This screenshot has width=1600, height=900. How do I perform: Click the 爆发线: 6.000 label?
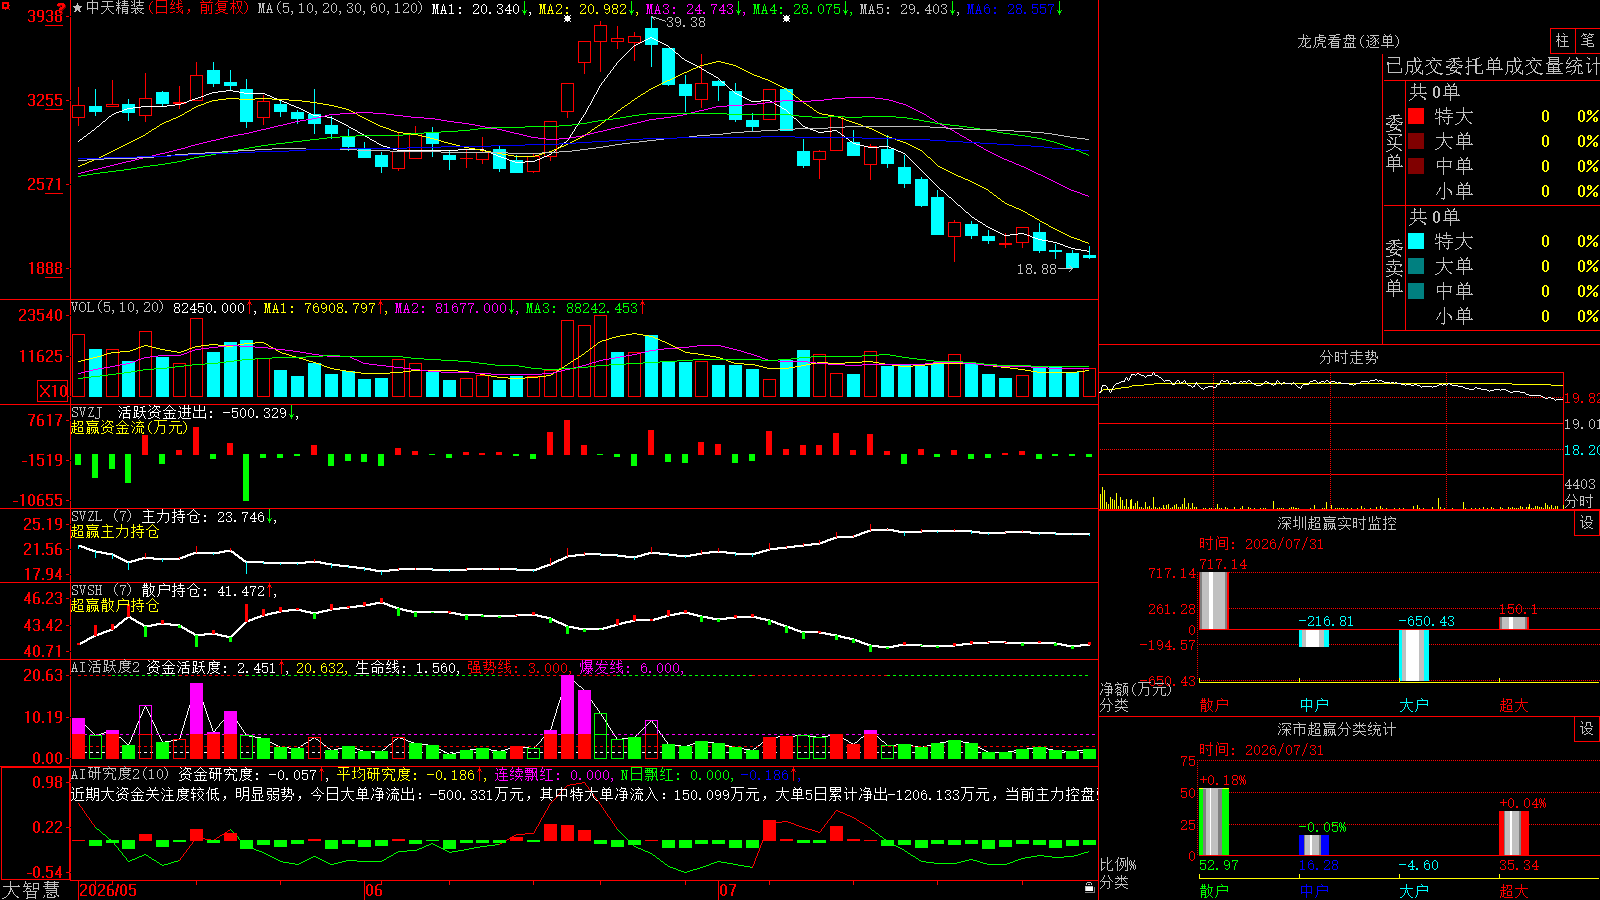(631, 668)
